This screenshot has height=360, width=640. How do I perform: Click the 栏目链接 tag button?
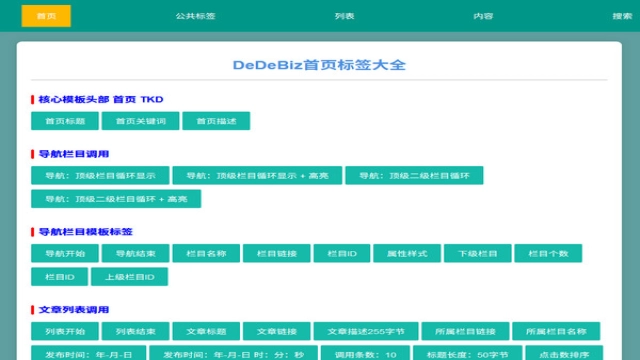click(277, 253)
